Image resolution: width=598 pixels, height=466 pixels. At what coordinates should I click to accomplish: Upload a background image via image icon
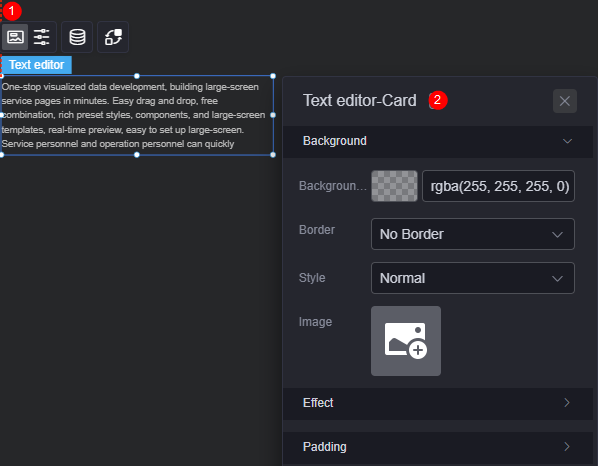point(406,341)
